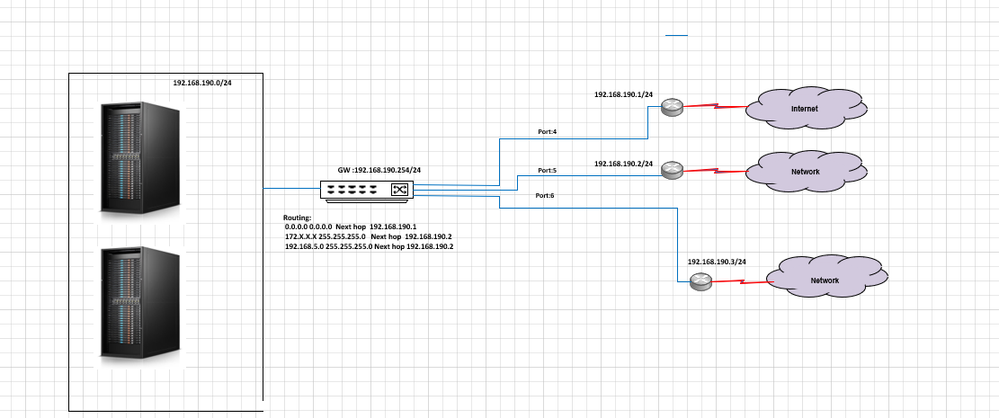Select the upper server rack image

tap(140, 157)
